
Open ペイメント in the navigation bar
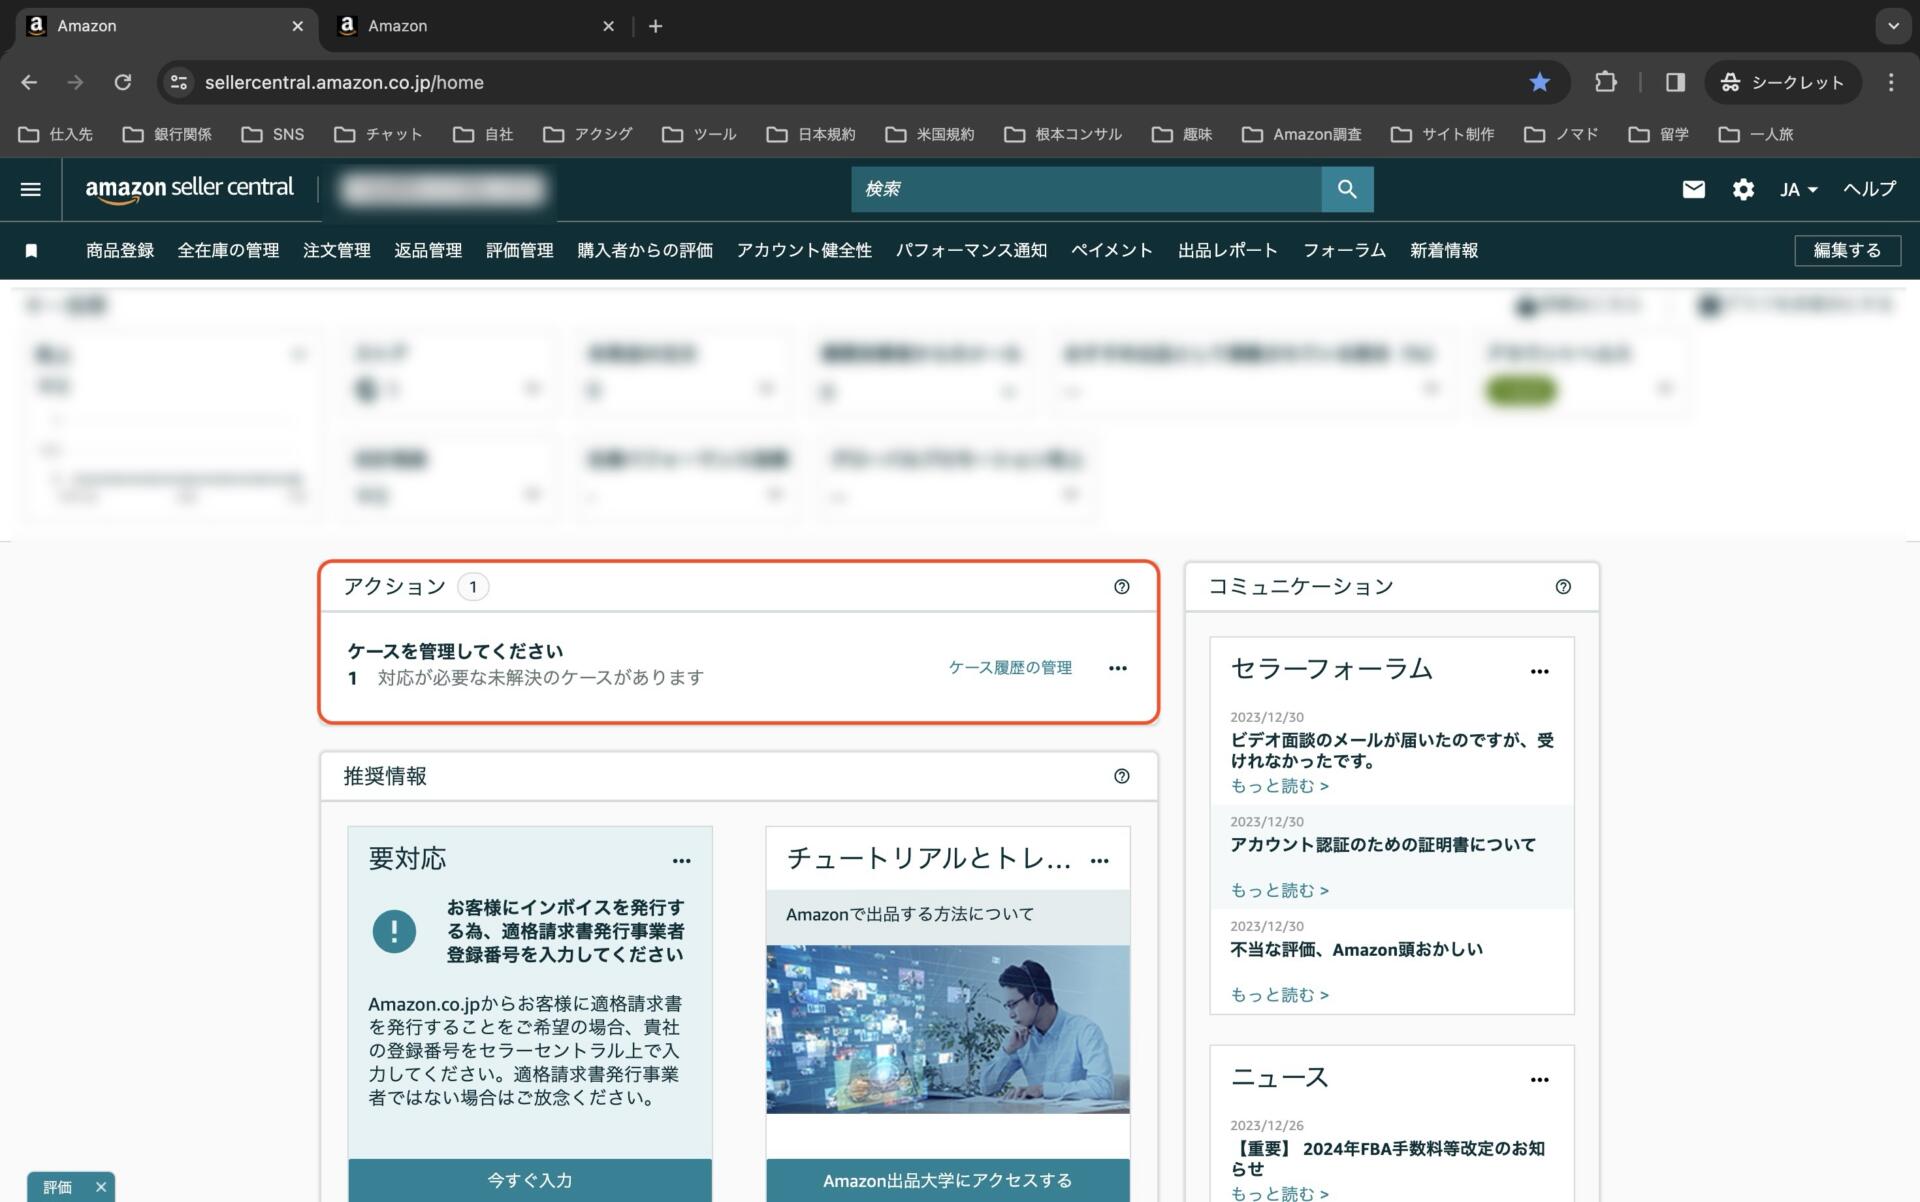click(1112, 250)
